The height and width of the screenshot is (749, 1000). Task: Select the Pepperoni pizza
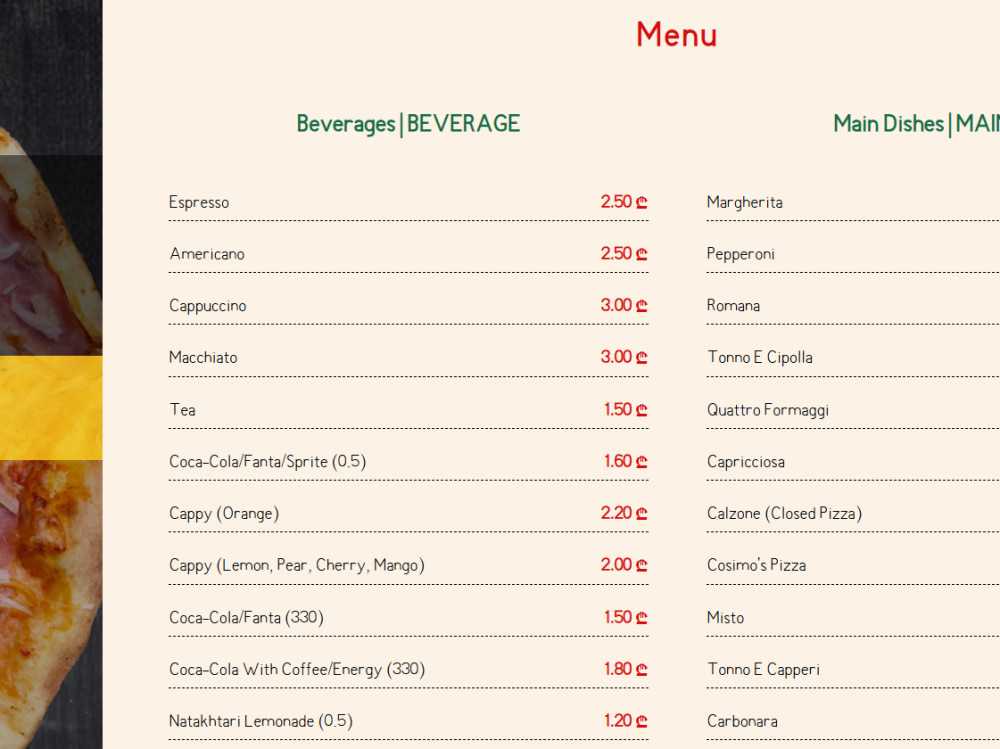pyautogui.click(x=740, y=255)
